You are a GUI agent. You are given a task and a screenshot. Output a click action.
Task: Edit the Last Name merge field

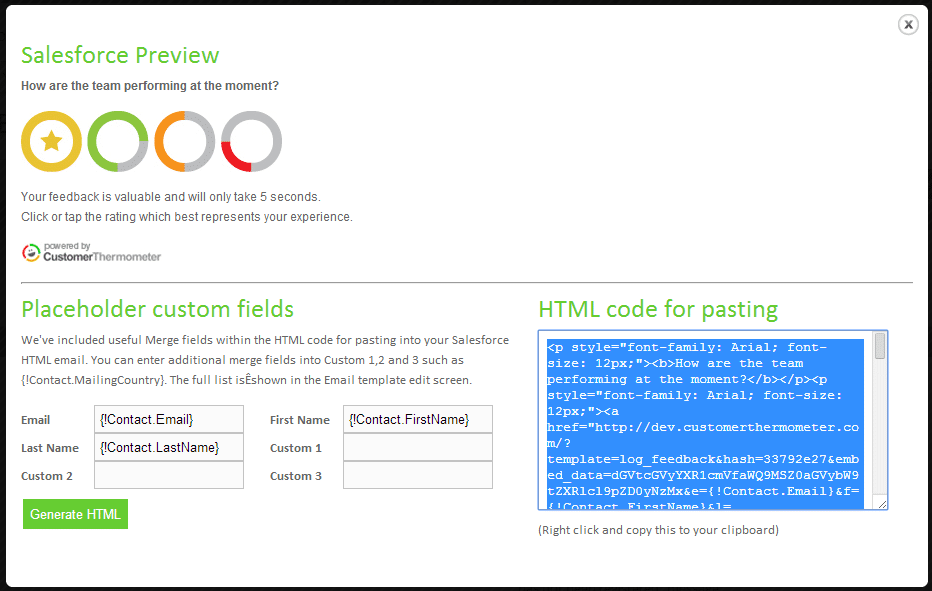[169, 447]
